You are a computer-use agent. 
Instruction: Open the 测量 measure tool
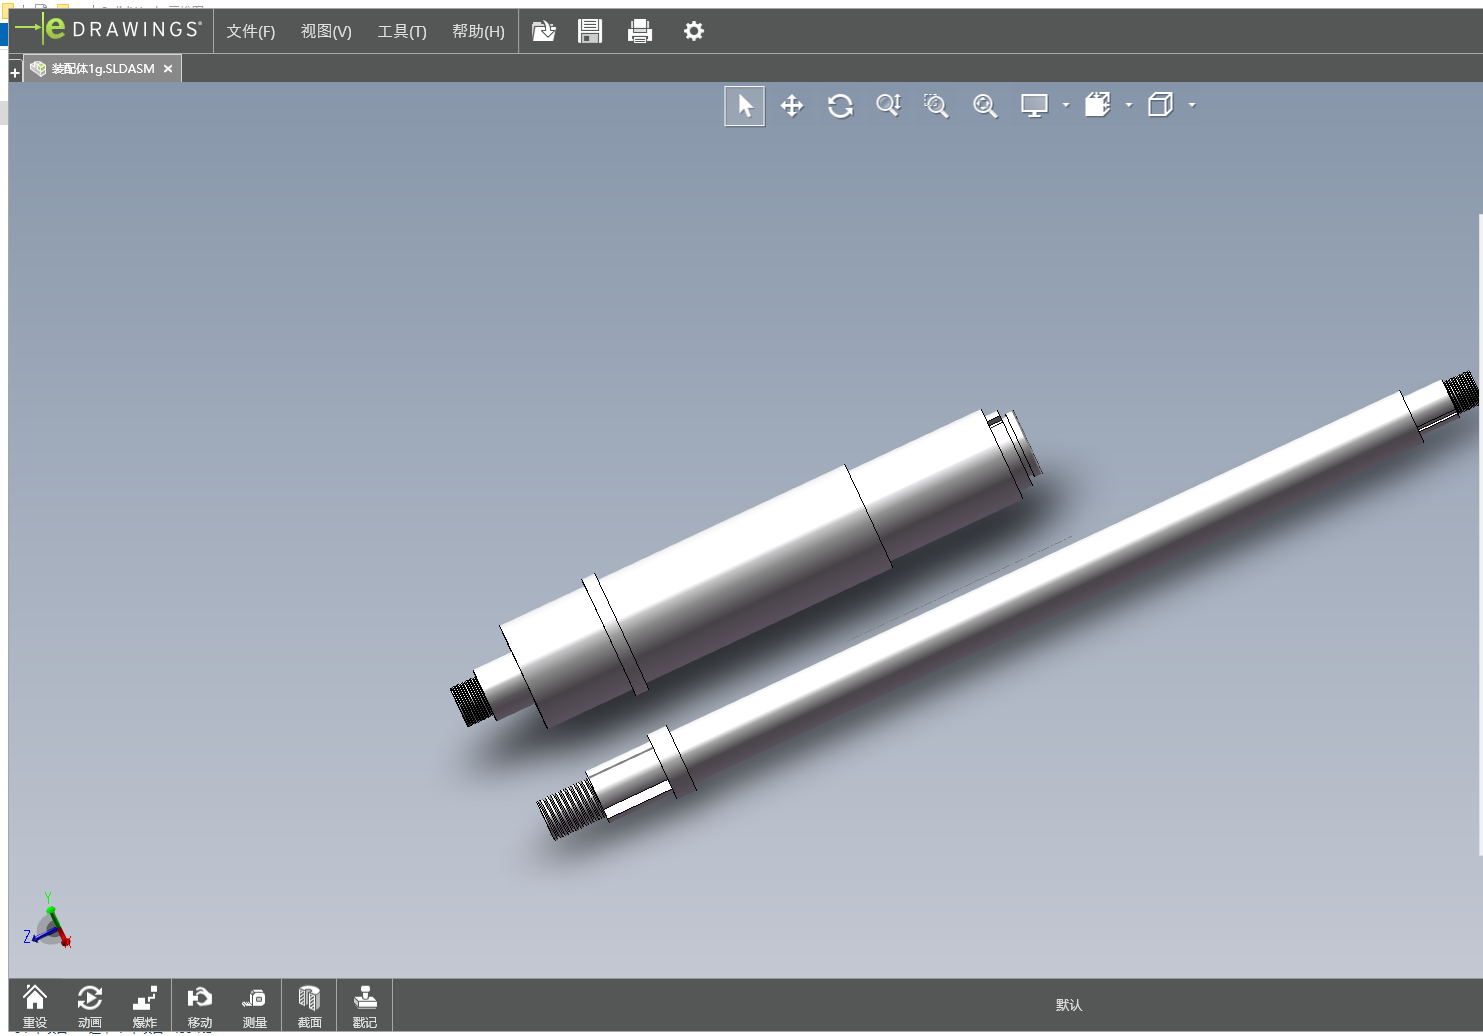coord(254,1006)
